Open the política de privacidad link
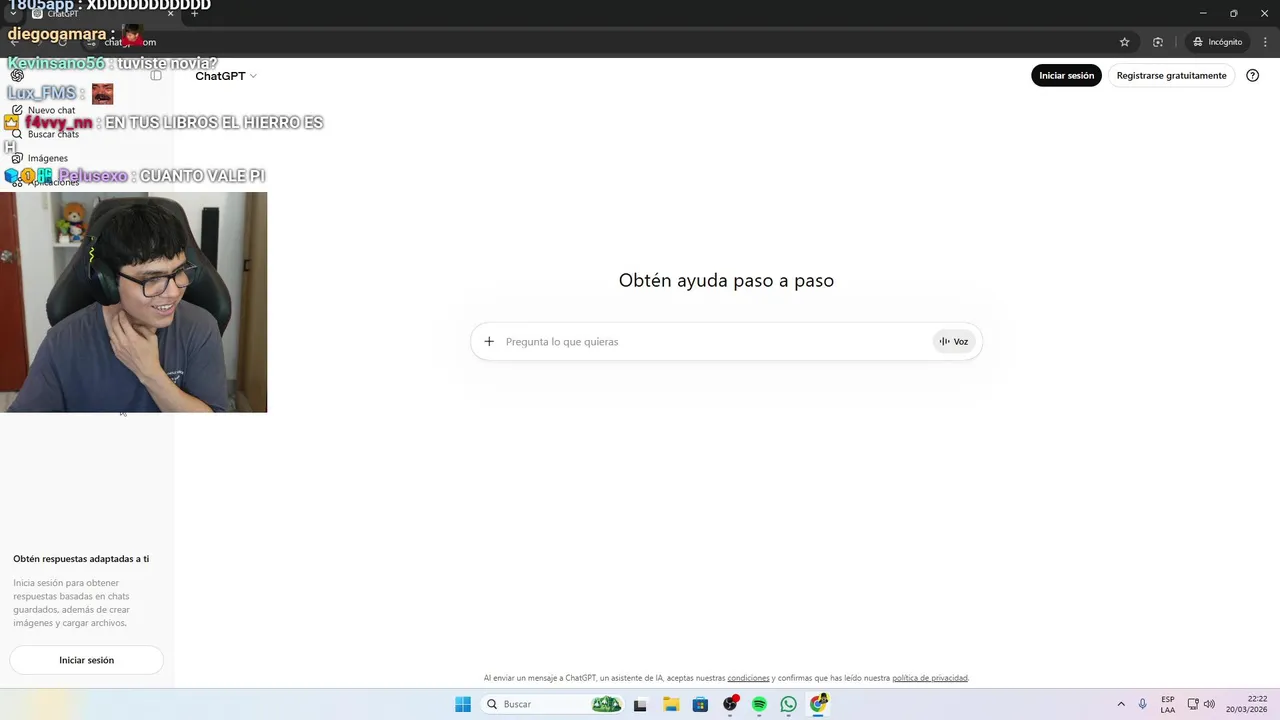1280x720 pixels. pos(930,678)
